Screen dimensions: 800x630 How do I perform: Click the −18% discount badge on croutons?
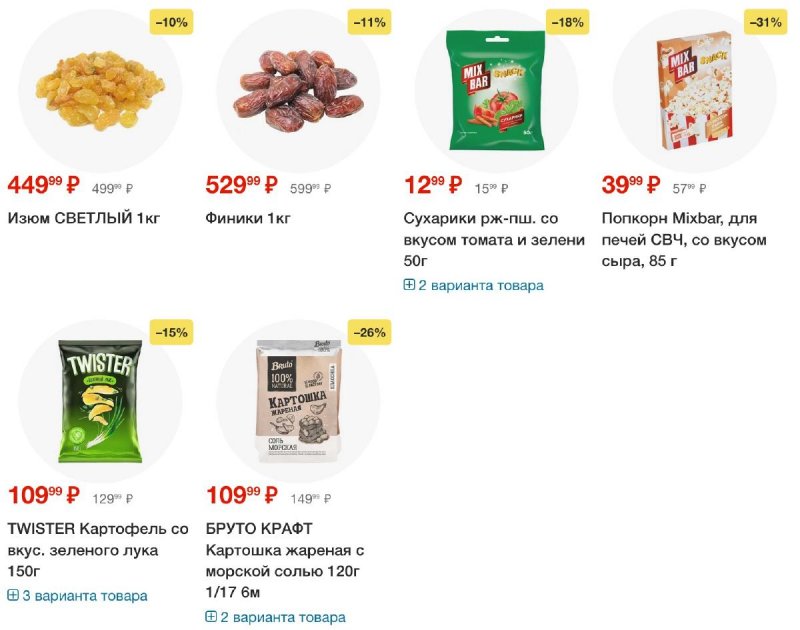[x=567, y=22]
